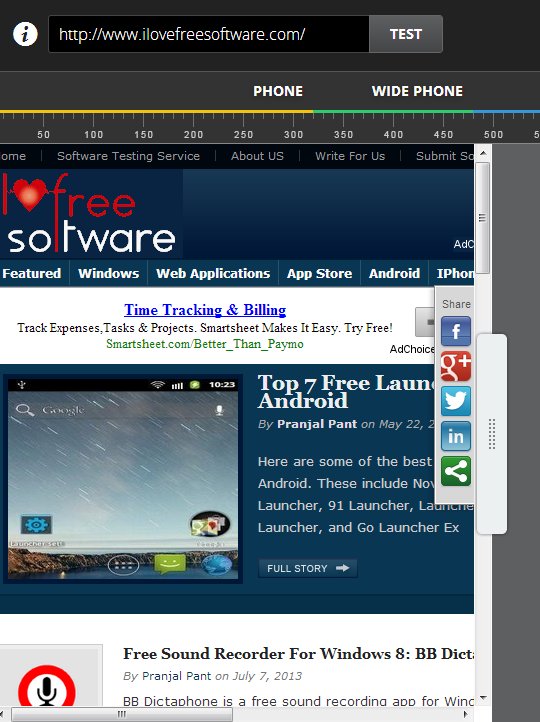
Task: Click the info icon beside the URL field
Action: coord(25,34)
